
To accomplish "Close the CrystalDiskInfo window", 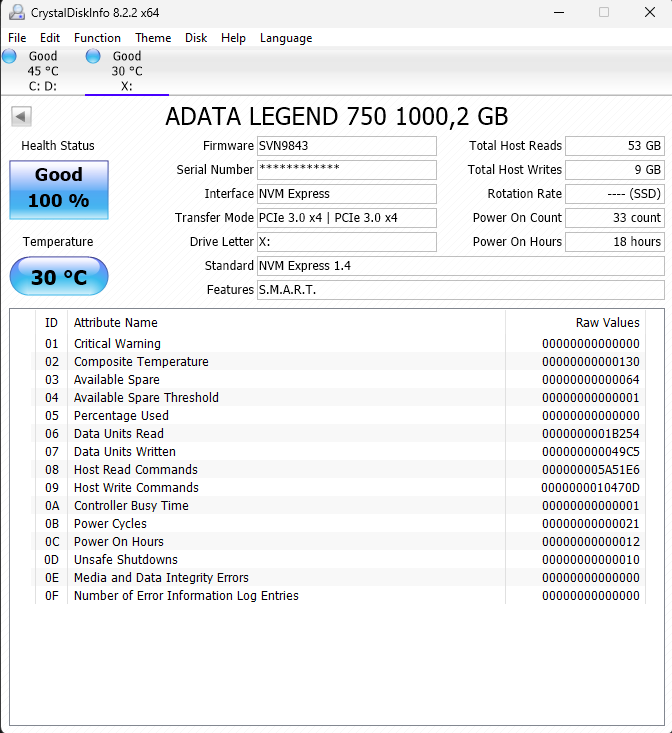I will tap(650, 13).
